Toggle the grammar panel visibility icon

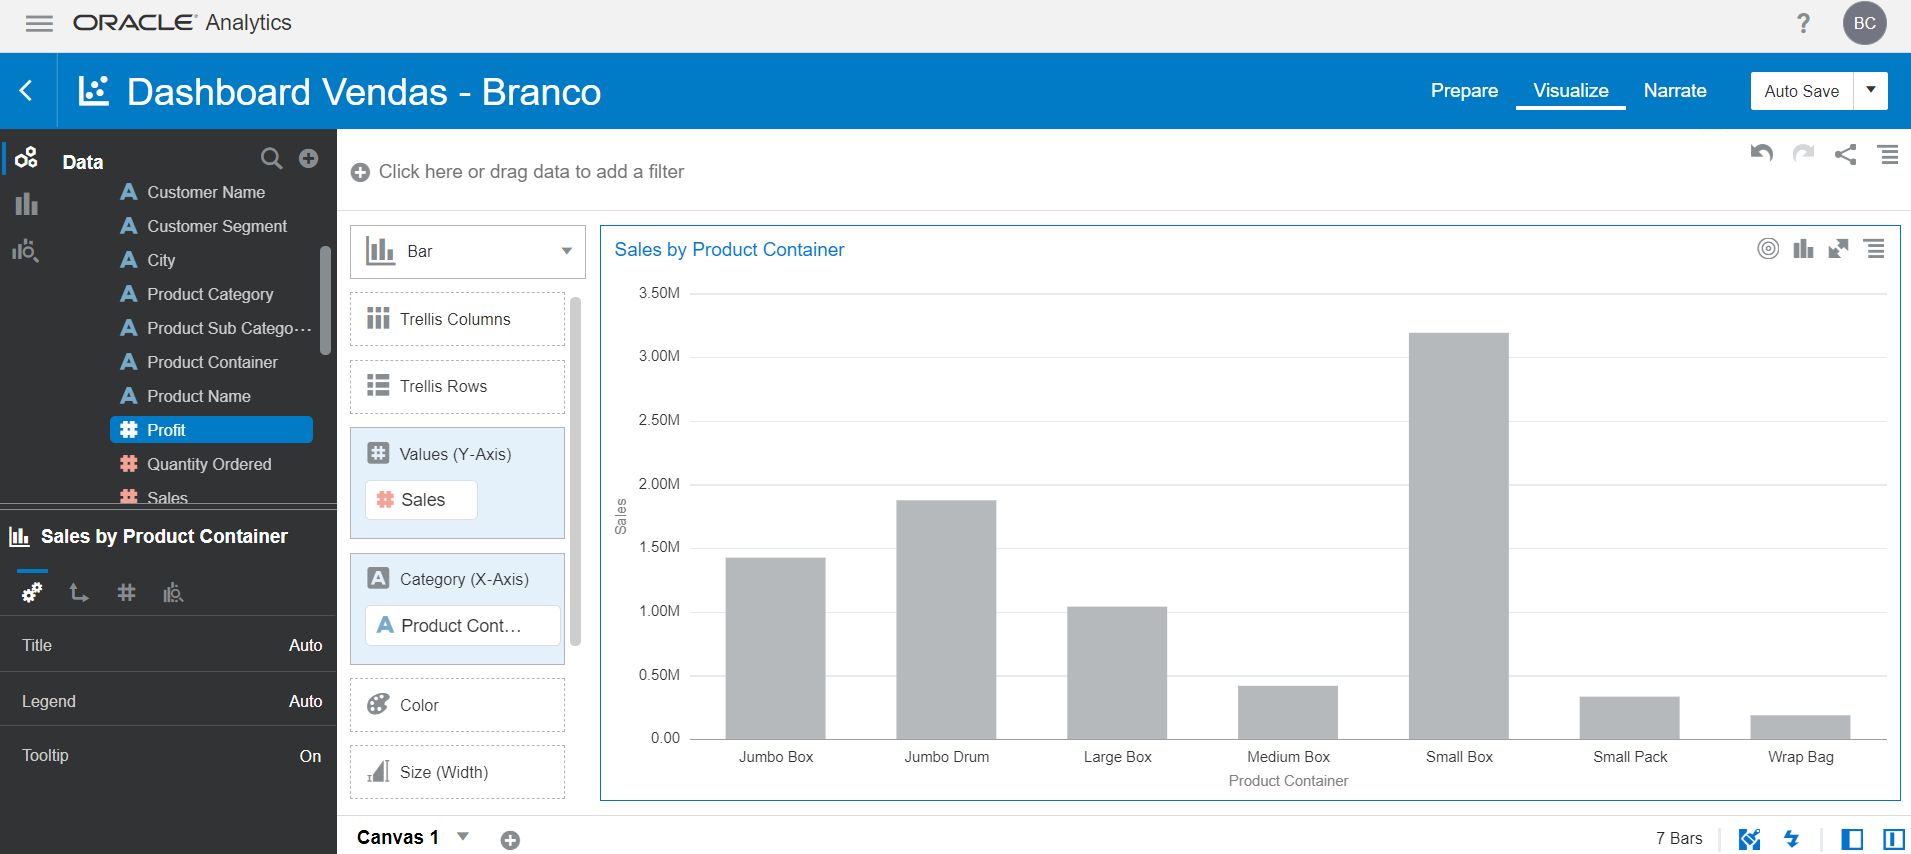coord(1893,839)
